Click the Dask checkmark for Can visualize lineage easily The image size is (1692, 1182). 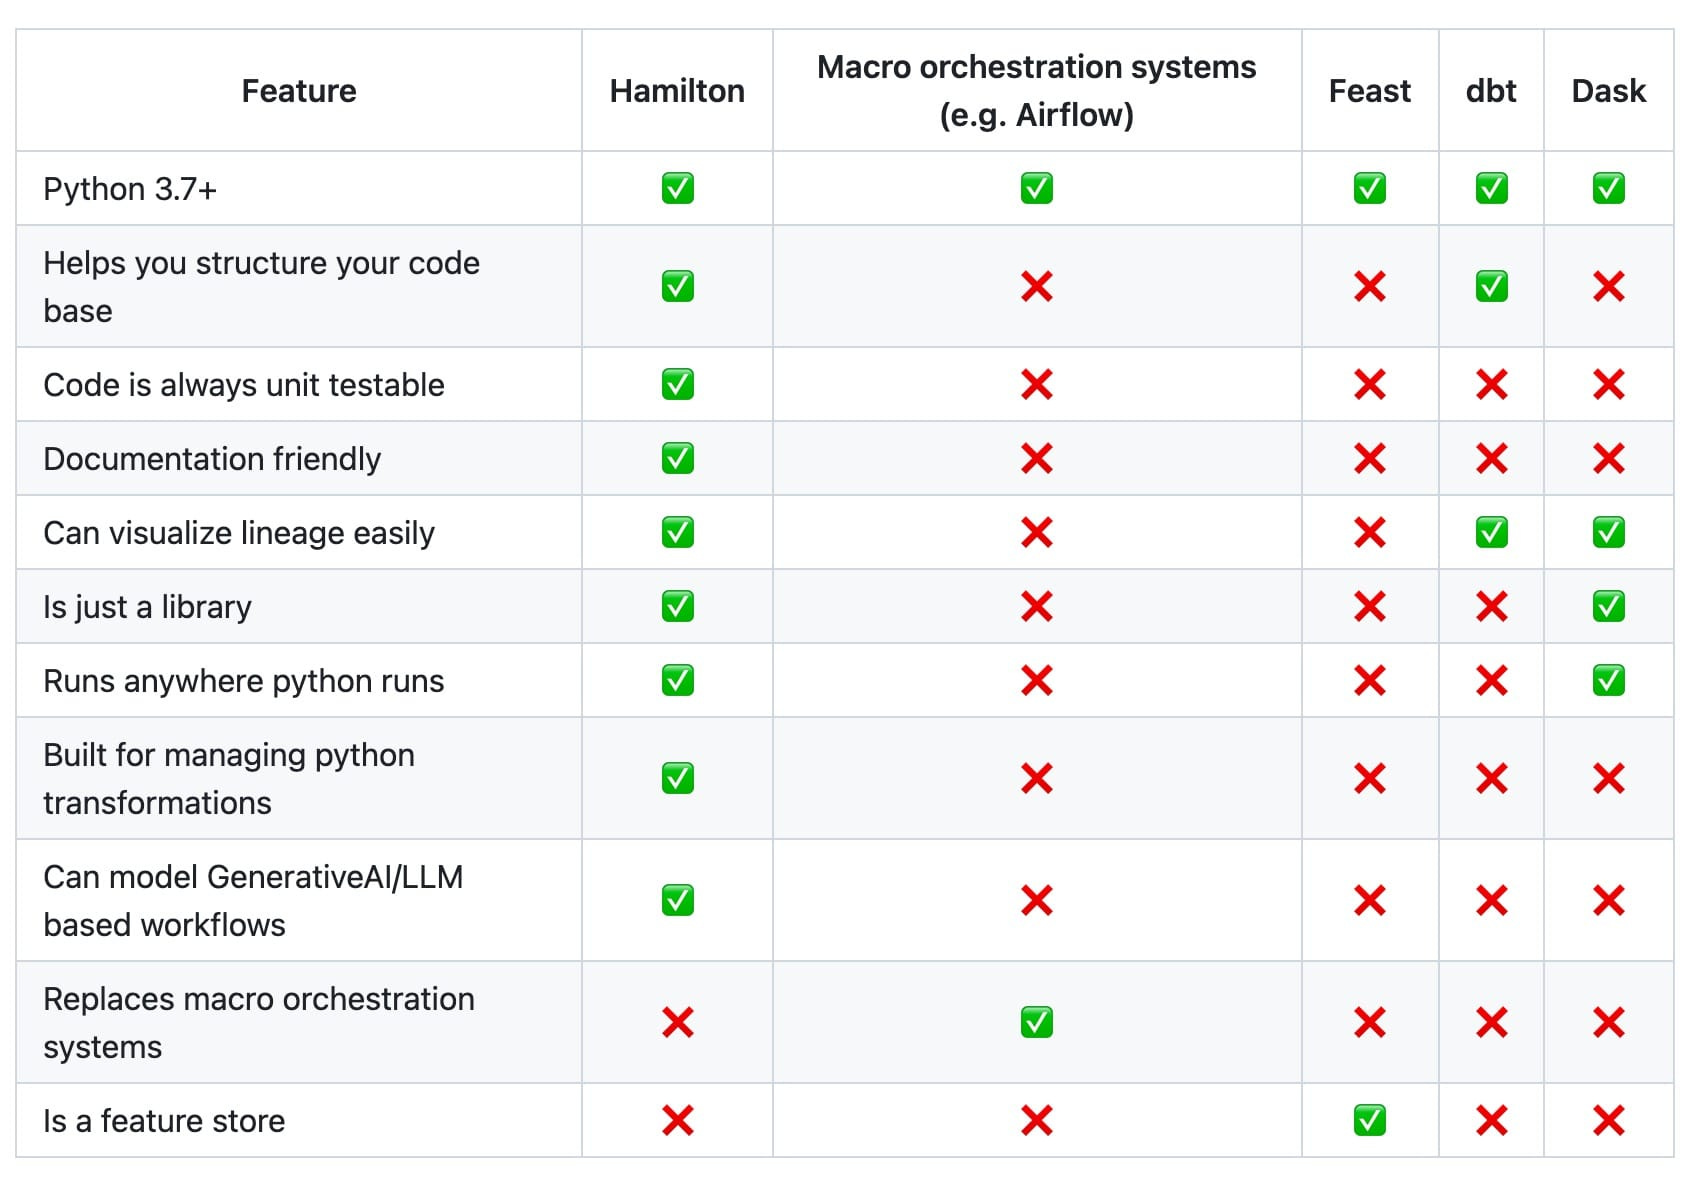click(x=1608, y=532)
